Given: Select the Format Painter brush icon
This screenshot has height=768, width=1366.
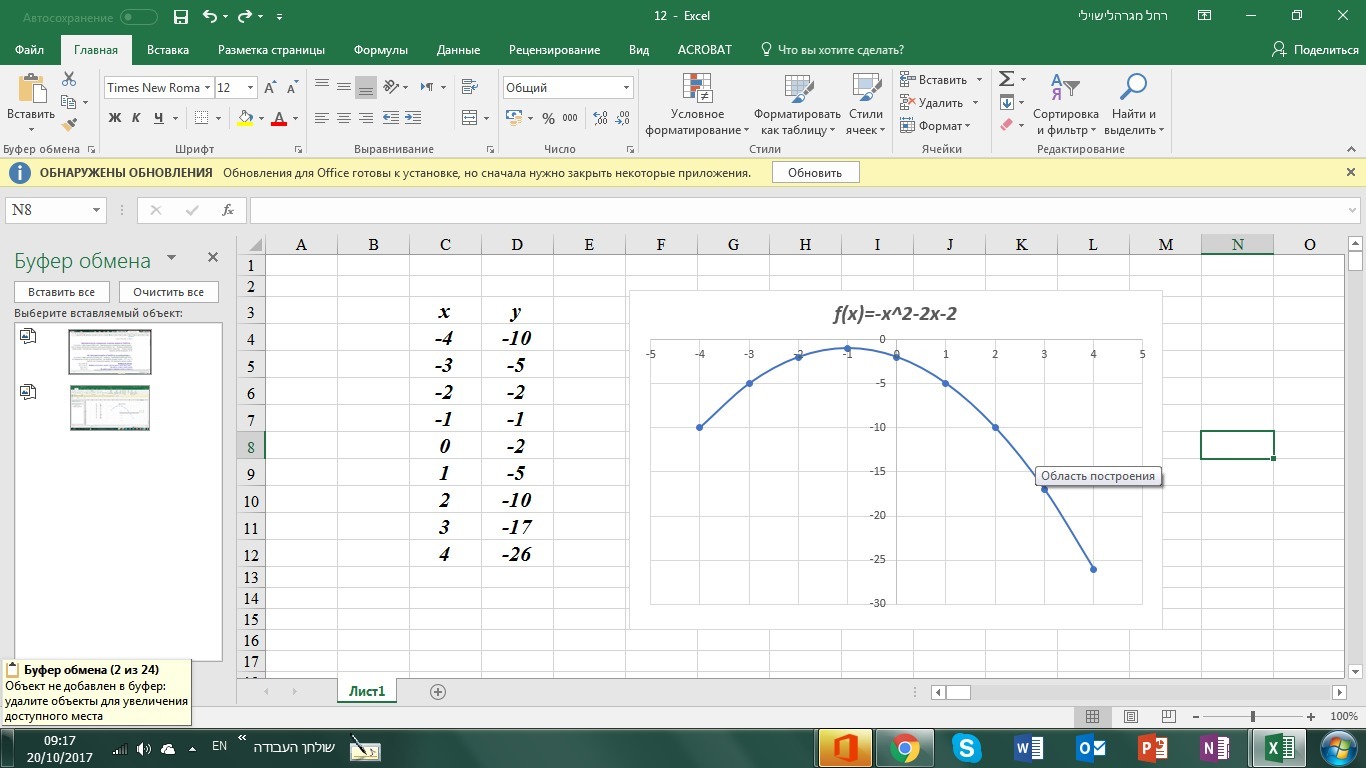Looking at the screenshot, I should coord(69,125).
